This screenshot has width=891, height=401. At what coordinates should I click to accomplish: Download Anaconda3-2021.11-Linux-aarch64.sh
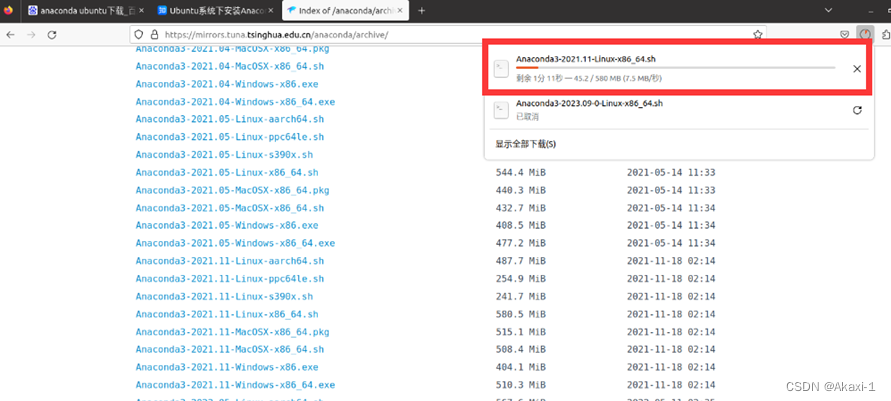tap(230, 261)
